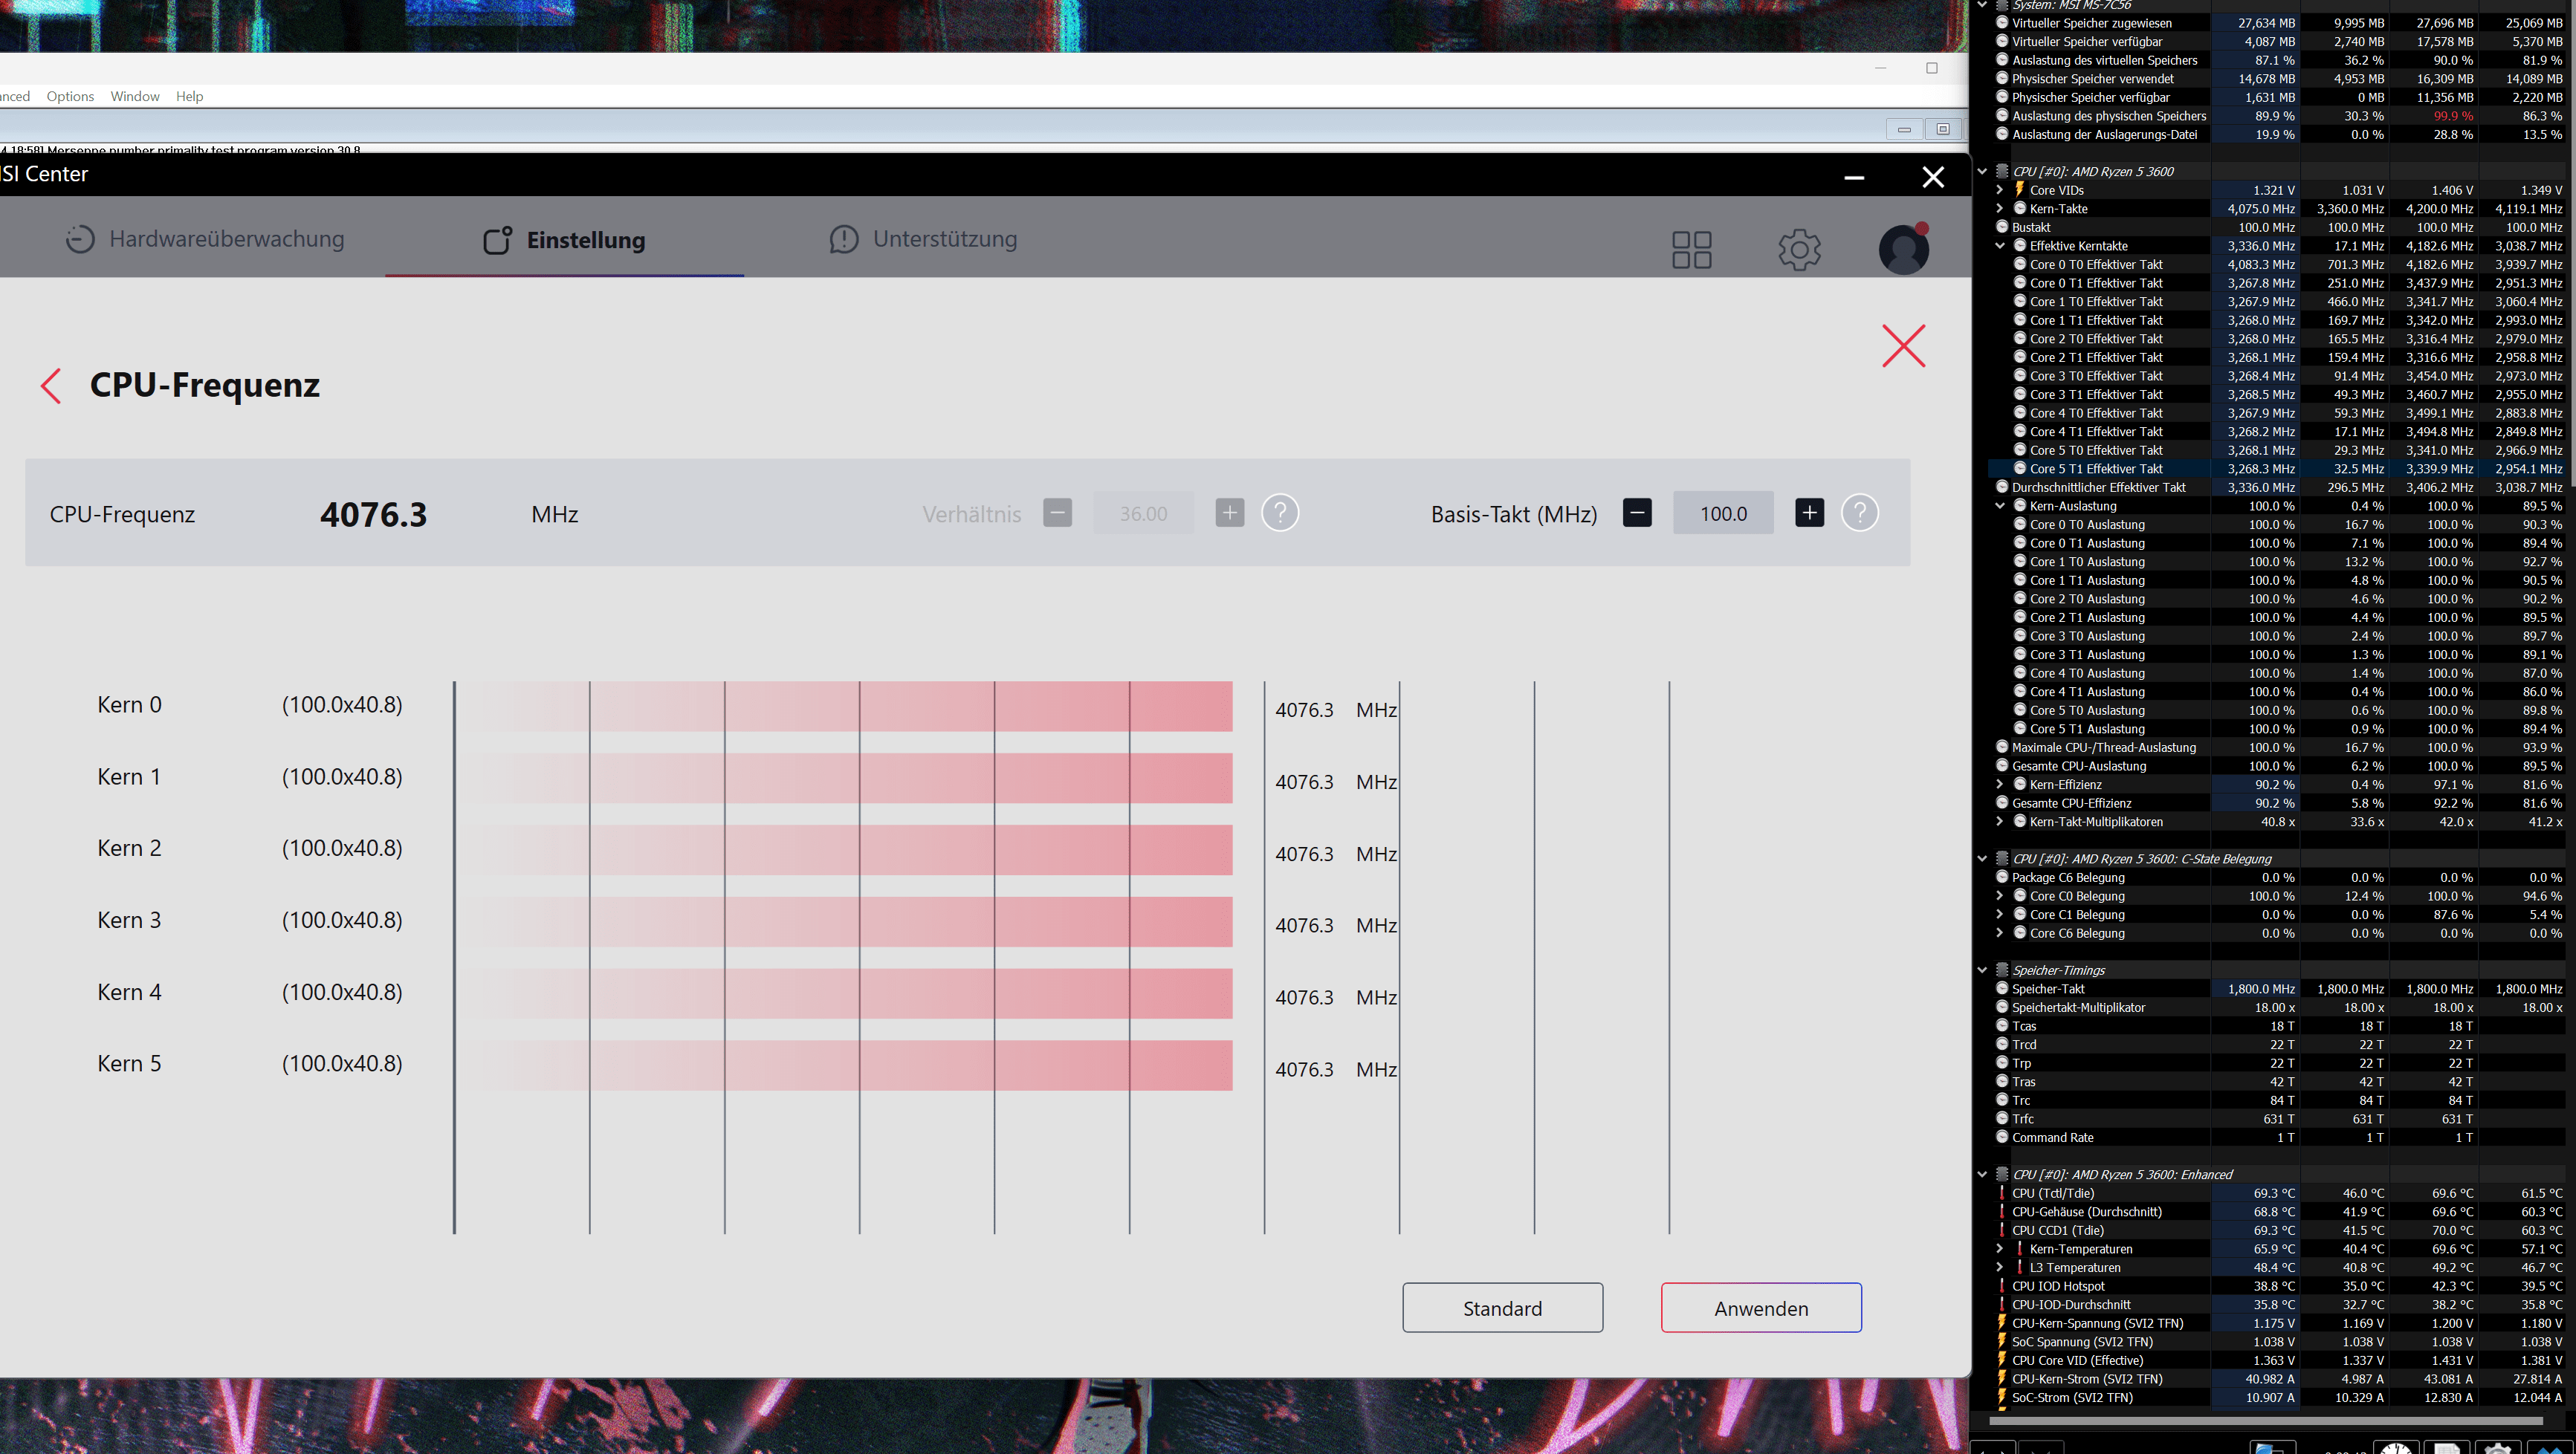This screenshot has width=2576, height=1454.
Task: Open the four-square apps grid icon
Action: (1691, 250)
